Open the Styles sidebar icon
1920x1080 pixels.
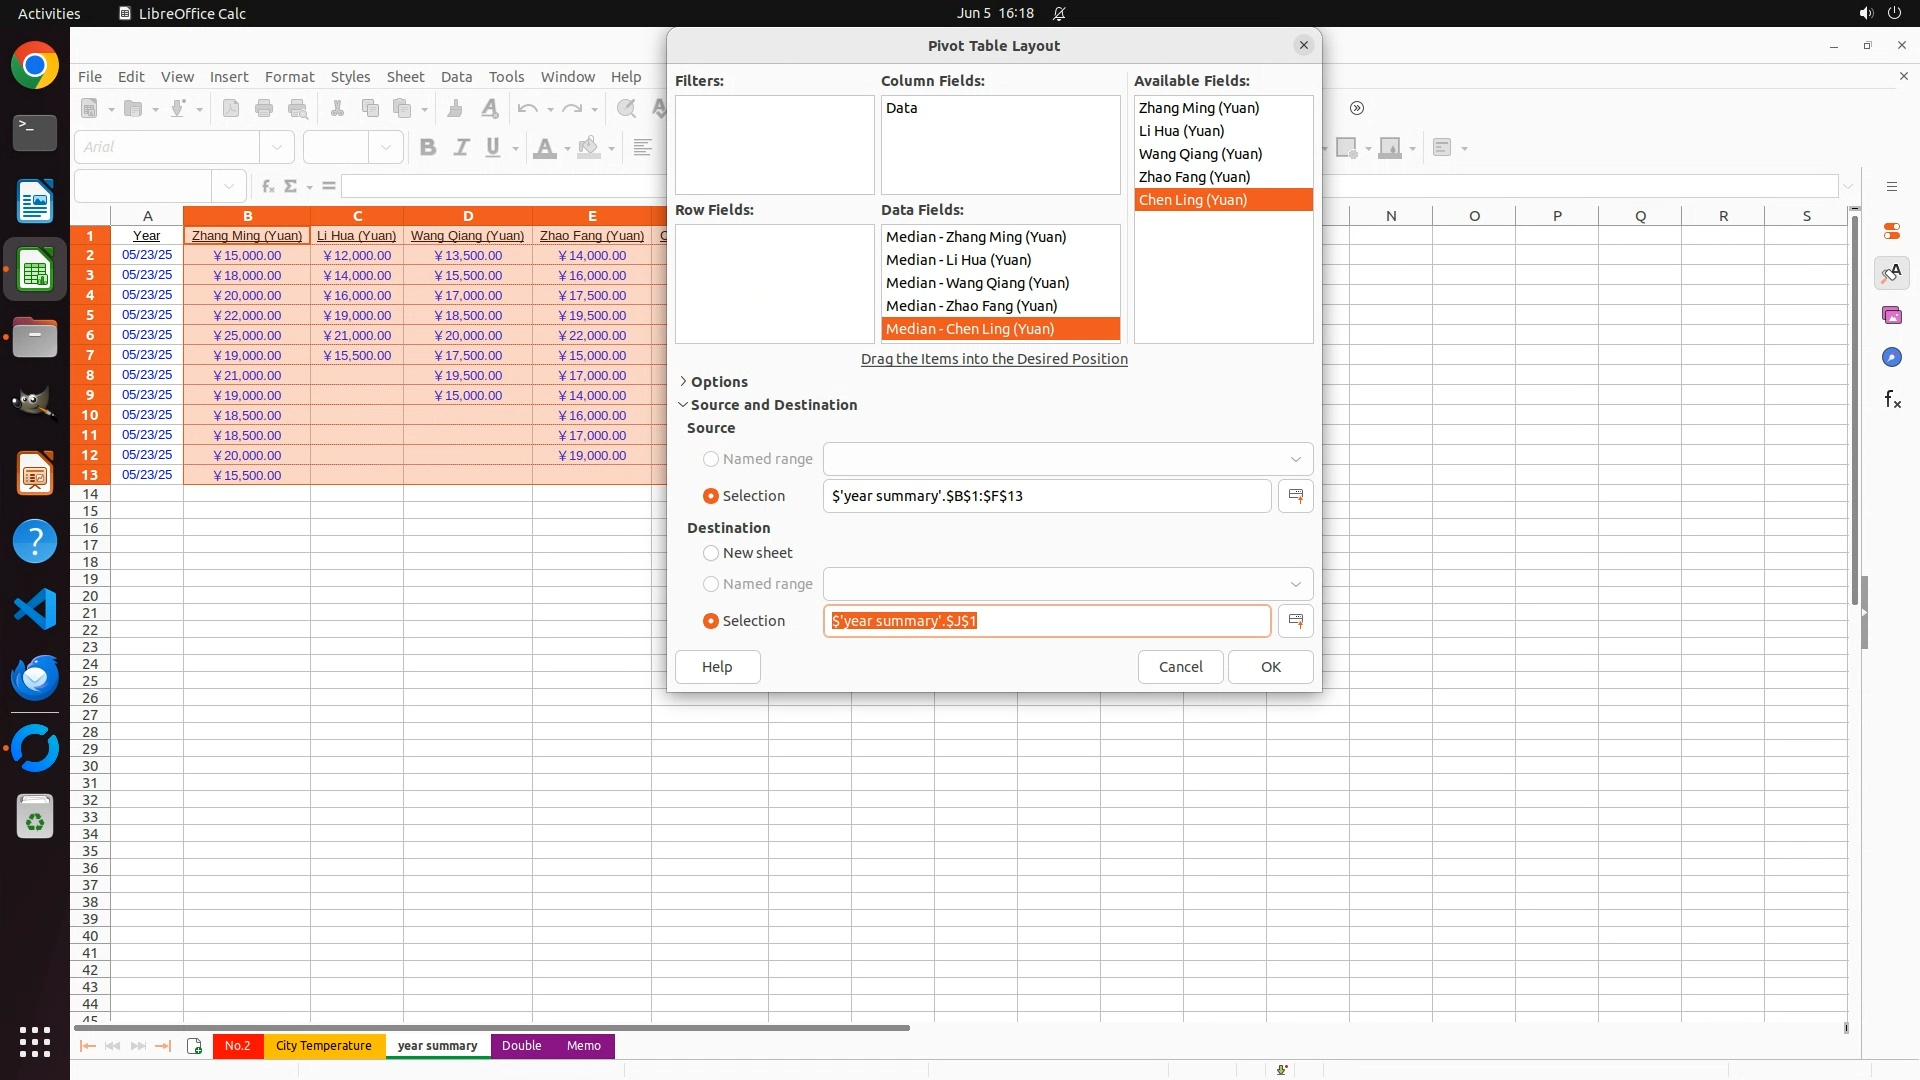coord(1892,273)
